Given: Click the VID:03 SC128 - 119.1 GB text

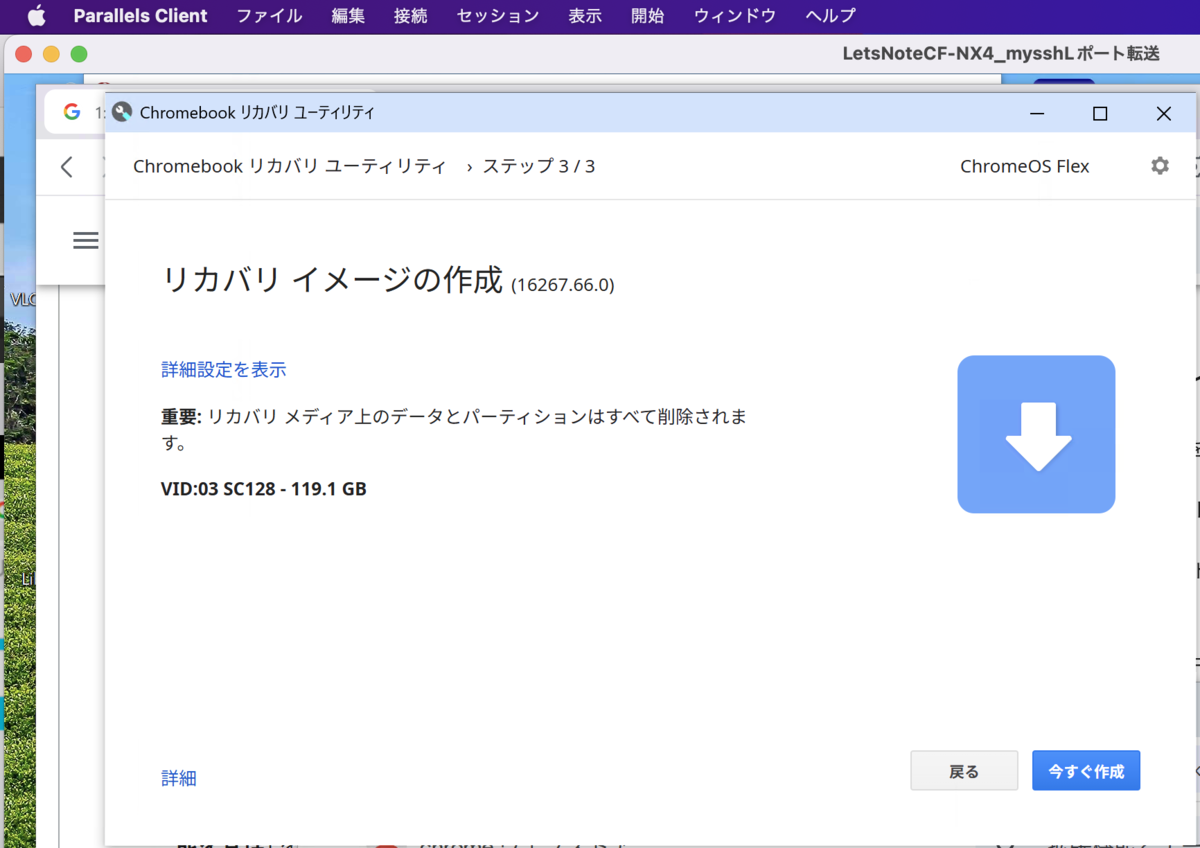Looking at the screenshot, I should coord(264,490).
